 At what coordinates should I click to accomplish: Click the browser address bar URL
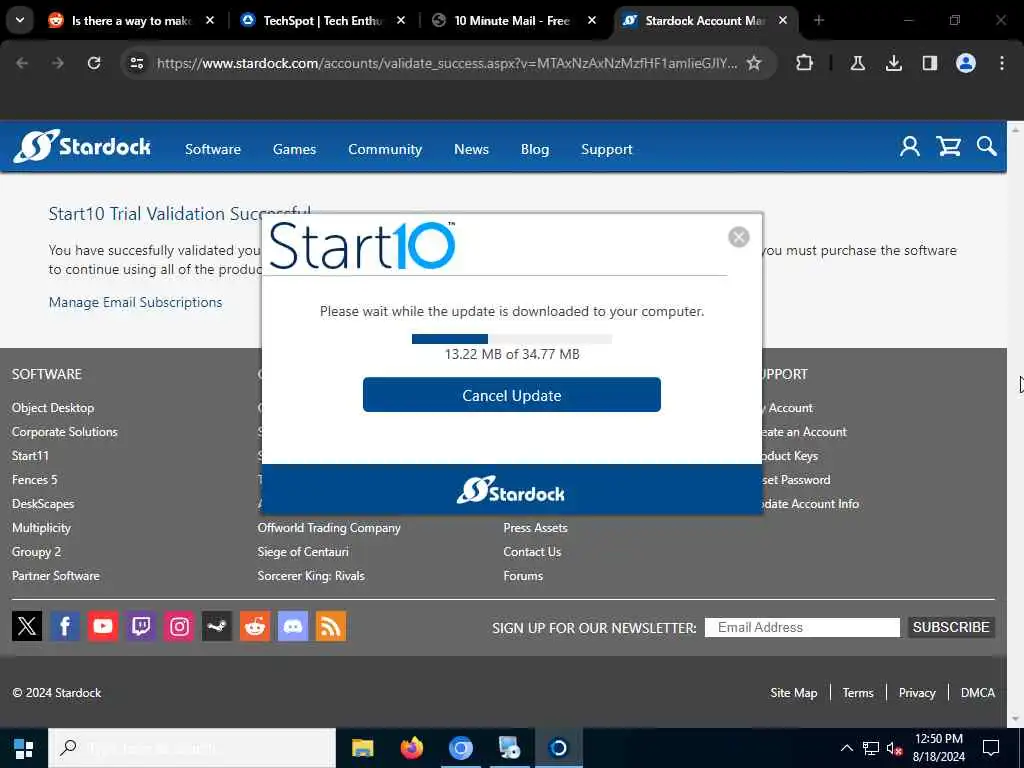[447, 63]
